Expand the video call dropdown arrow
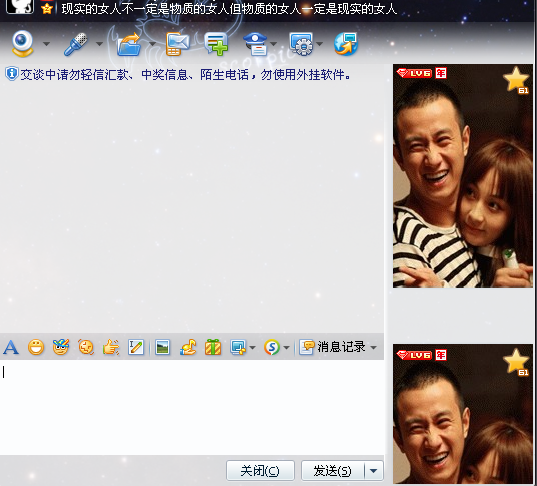Screen dimensions: 537x486 coord(46,44)
